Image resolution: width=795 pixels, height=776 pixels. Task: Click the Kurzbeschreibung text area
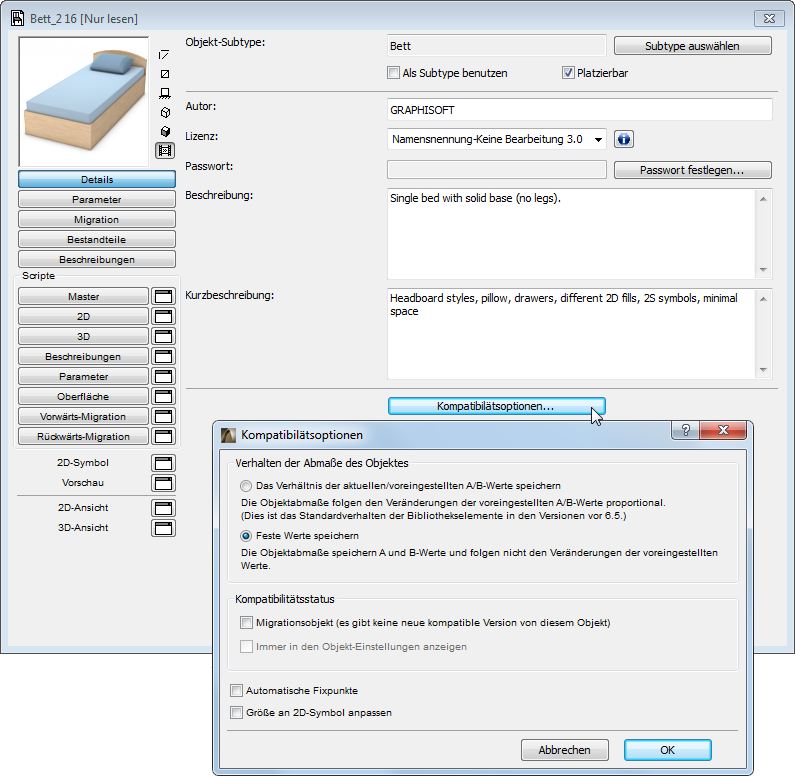571,334
